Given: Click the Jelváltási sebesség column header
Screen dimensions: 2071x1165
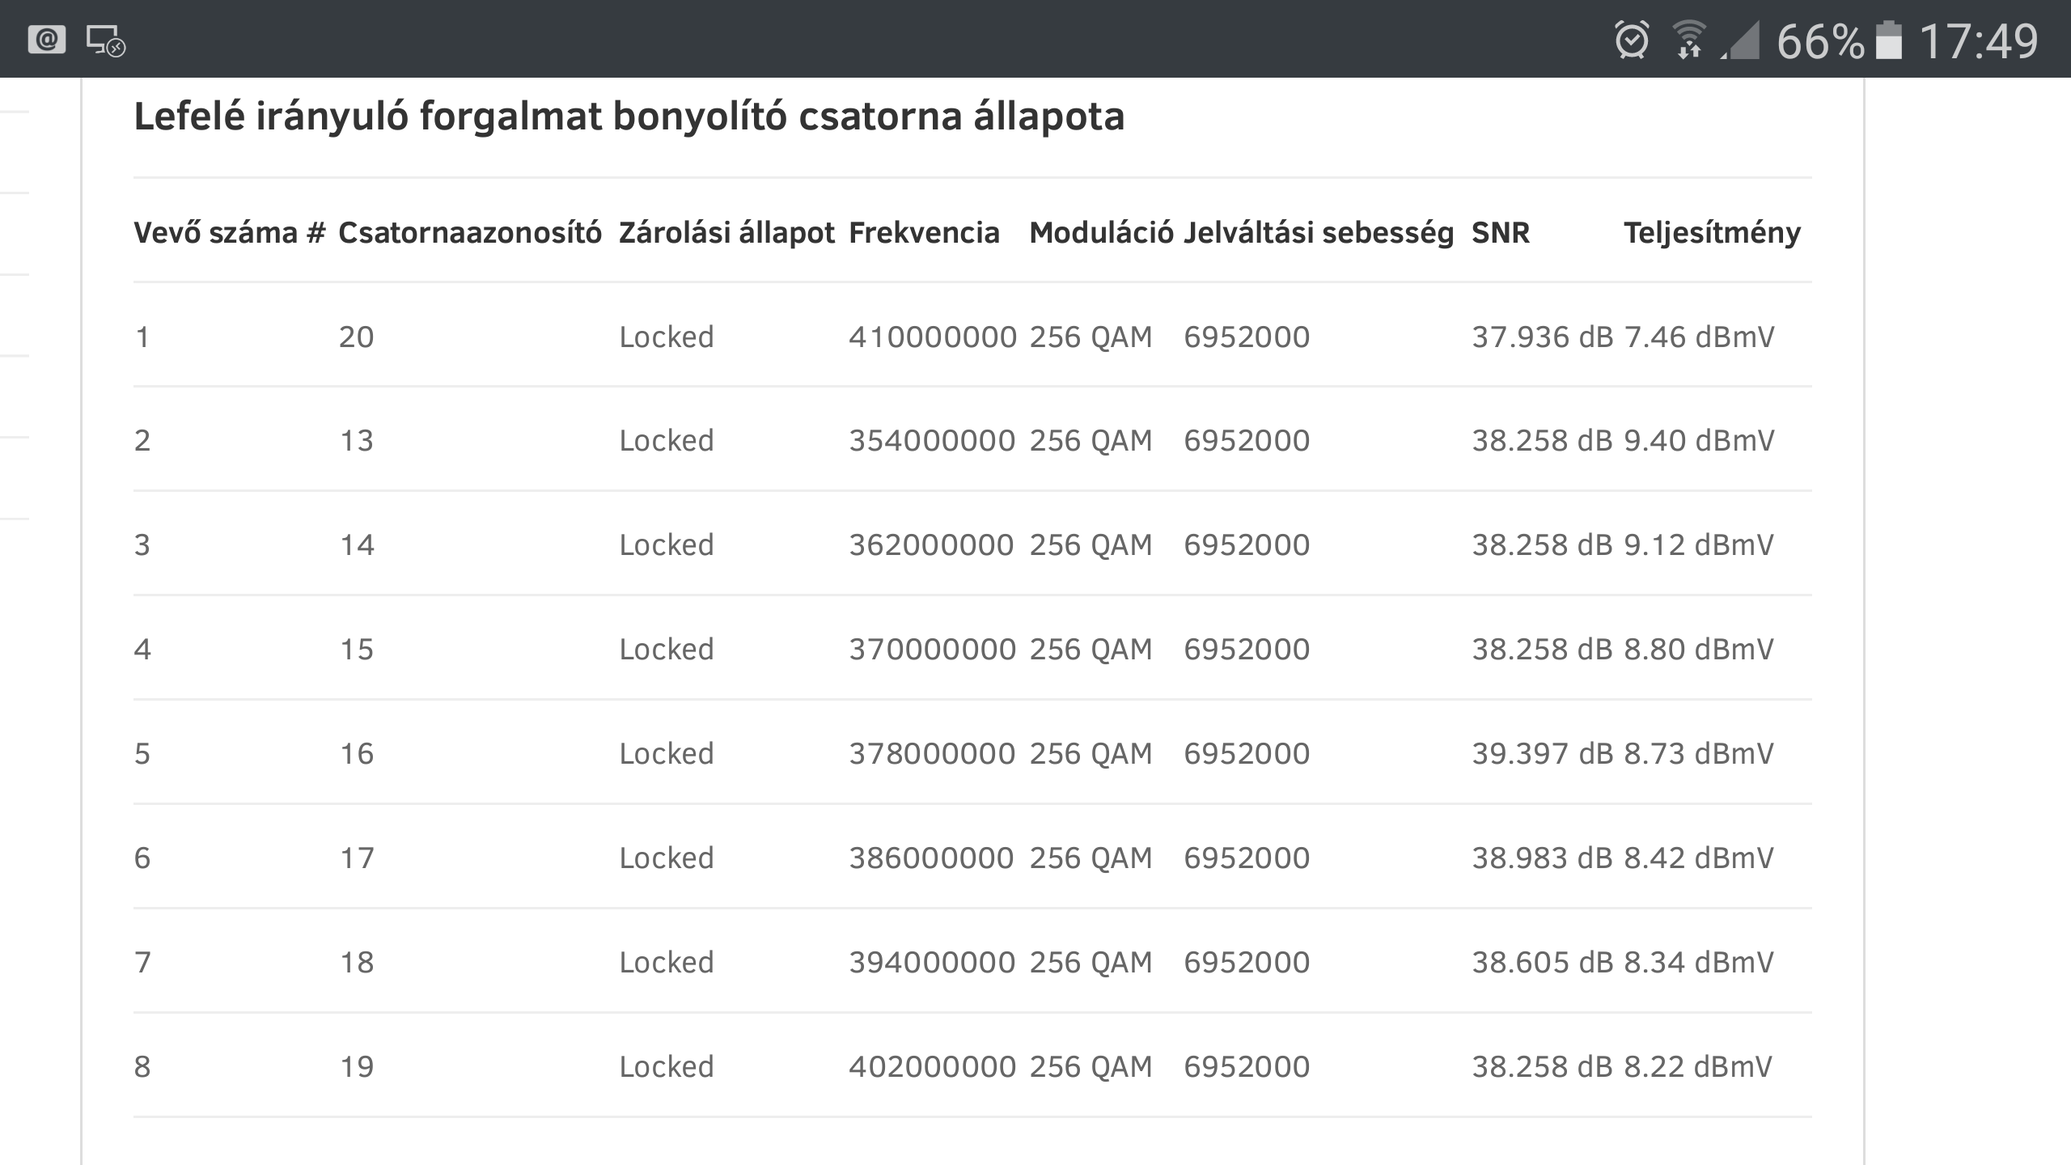Looking at the screenshot, I should point(1318,233).
